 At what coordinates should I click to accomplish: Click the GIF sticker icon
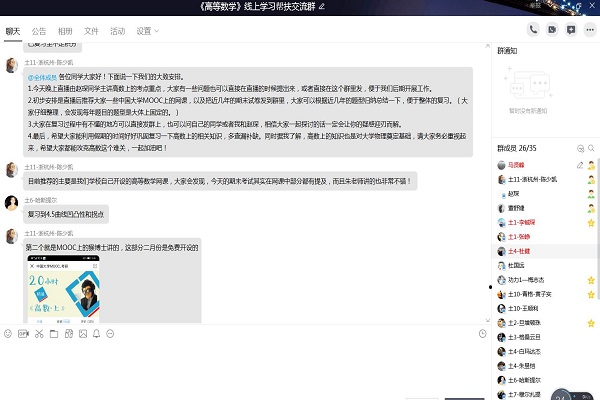pos(23,332)
